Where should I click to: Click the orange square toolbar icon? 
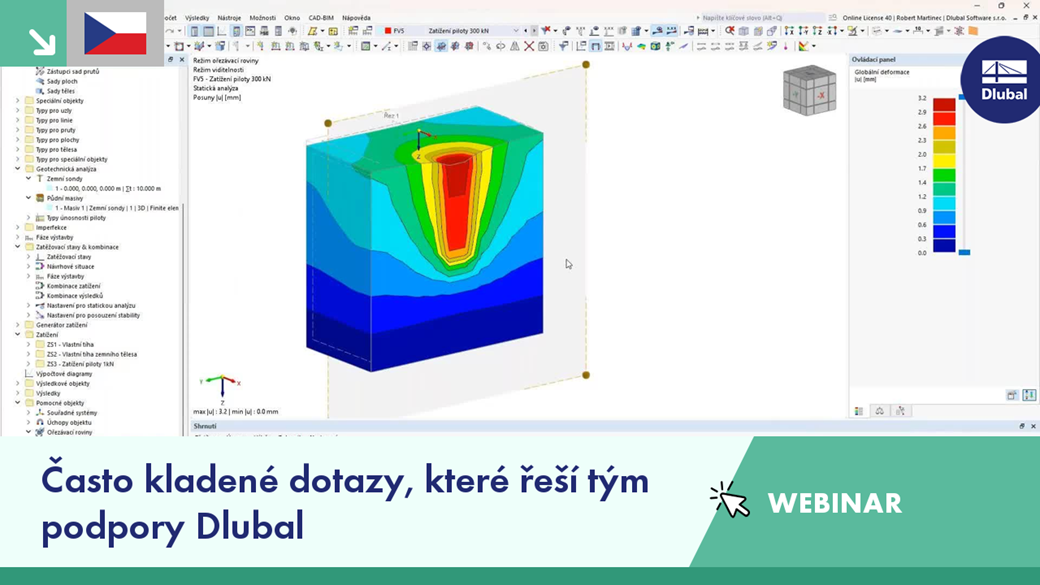click(973, 31)
